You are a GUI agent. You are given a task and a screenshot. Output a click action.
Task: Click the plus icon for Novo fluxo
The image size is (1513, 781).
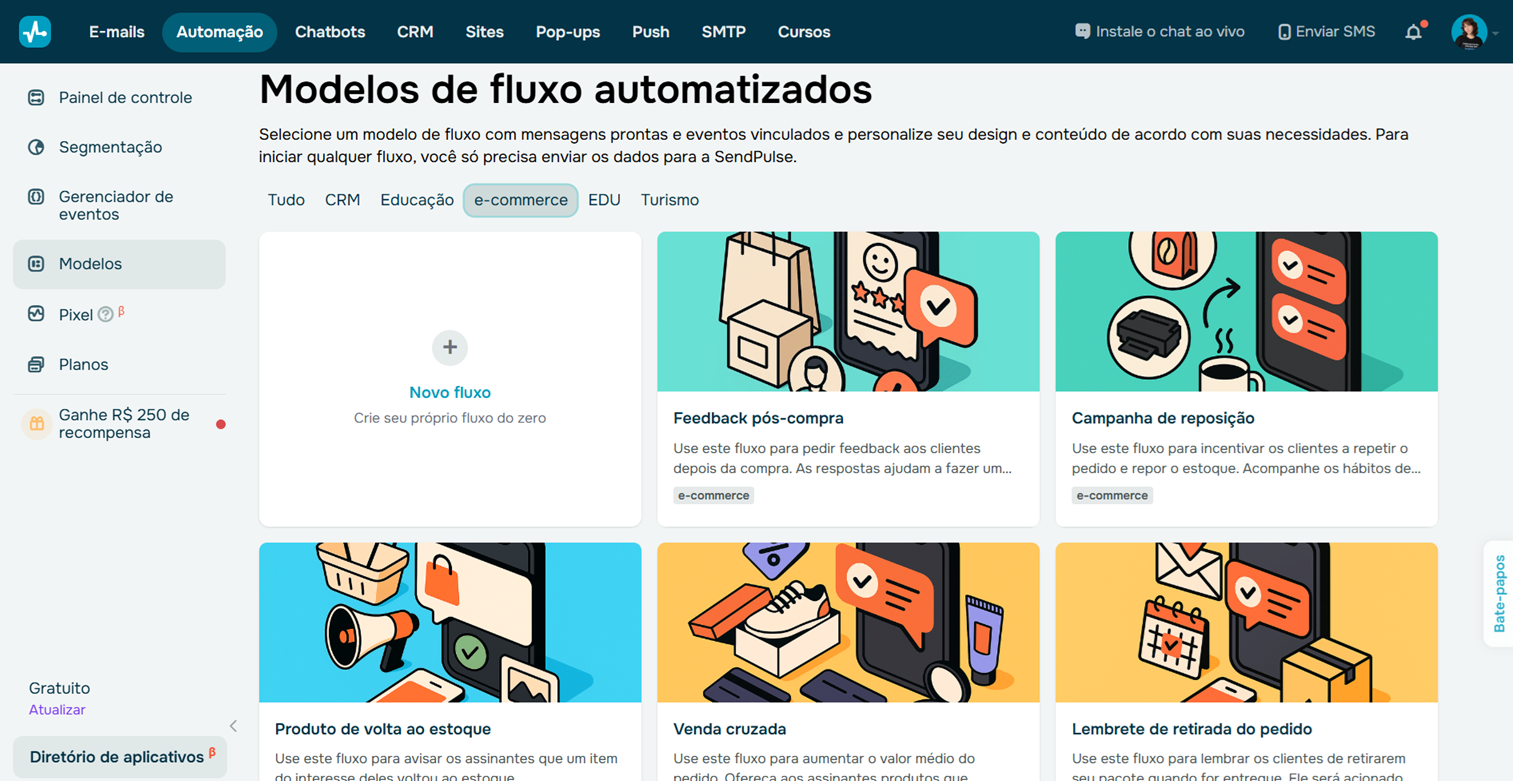click(x=450, y=347)
